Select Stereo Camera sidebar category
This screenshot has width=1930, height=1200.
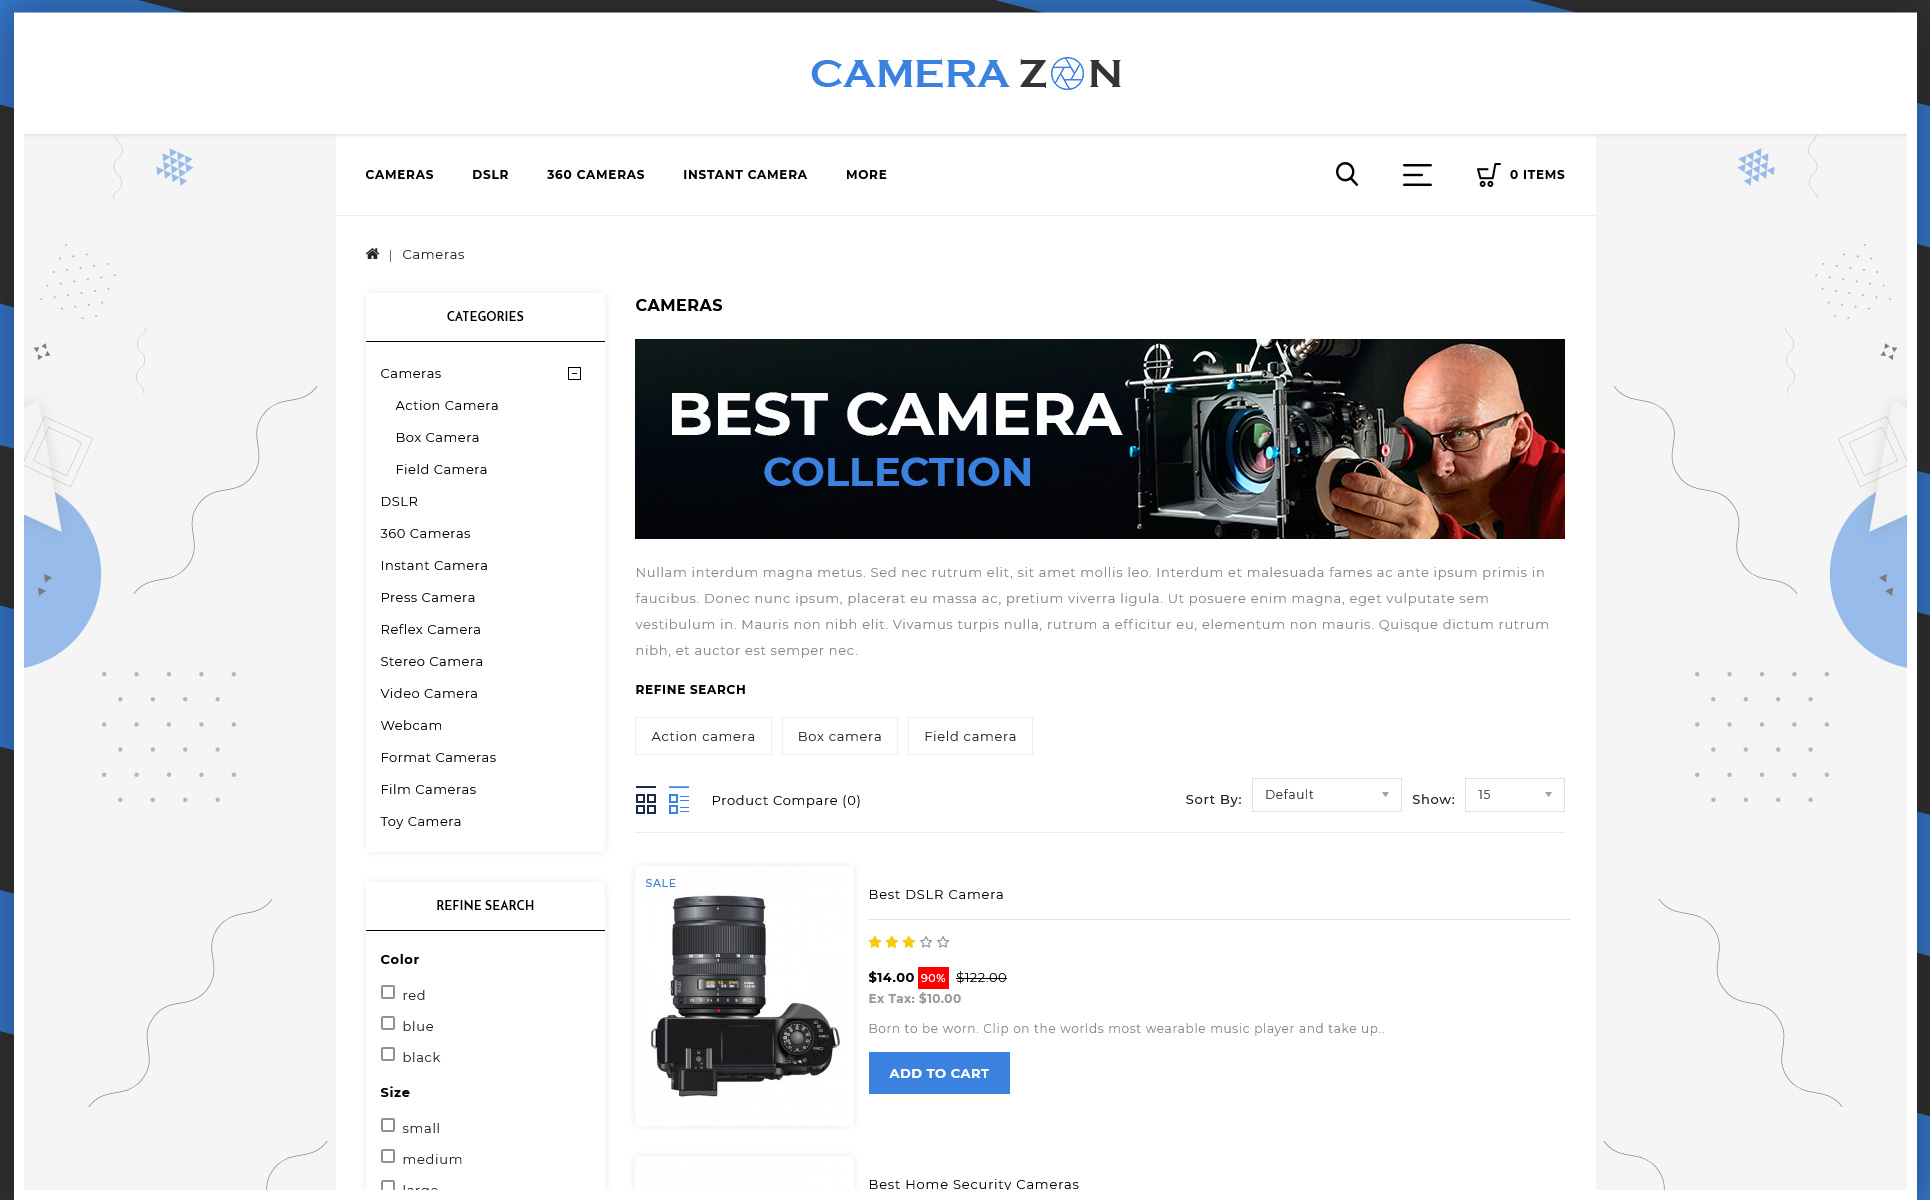click(x=431, y=661)
